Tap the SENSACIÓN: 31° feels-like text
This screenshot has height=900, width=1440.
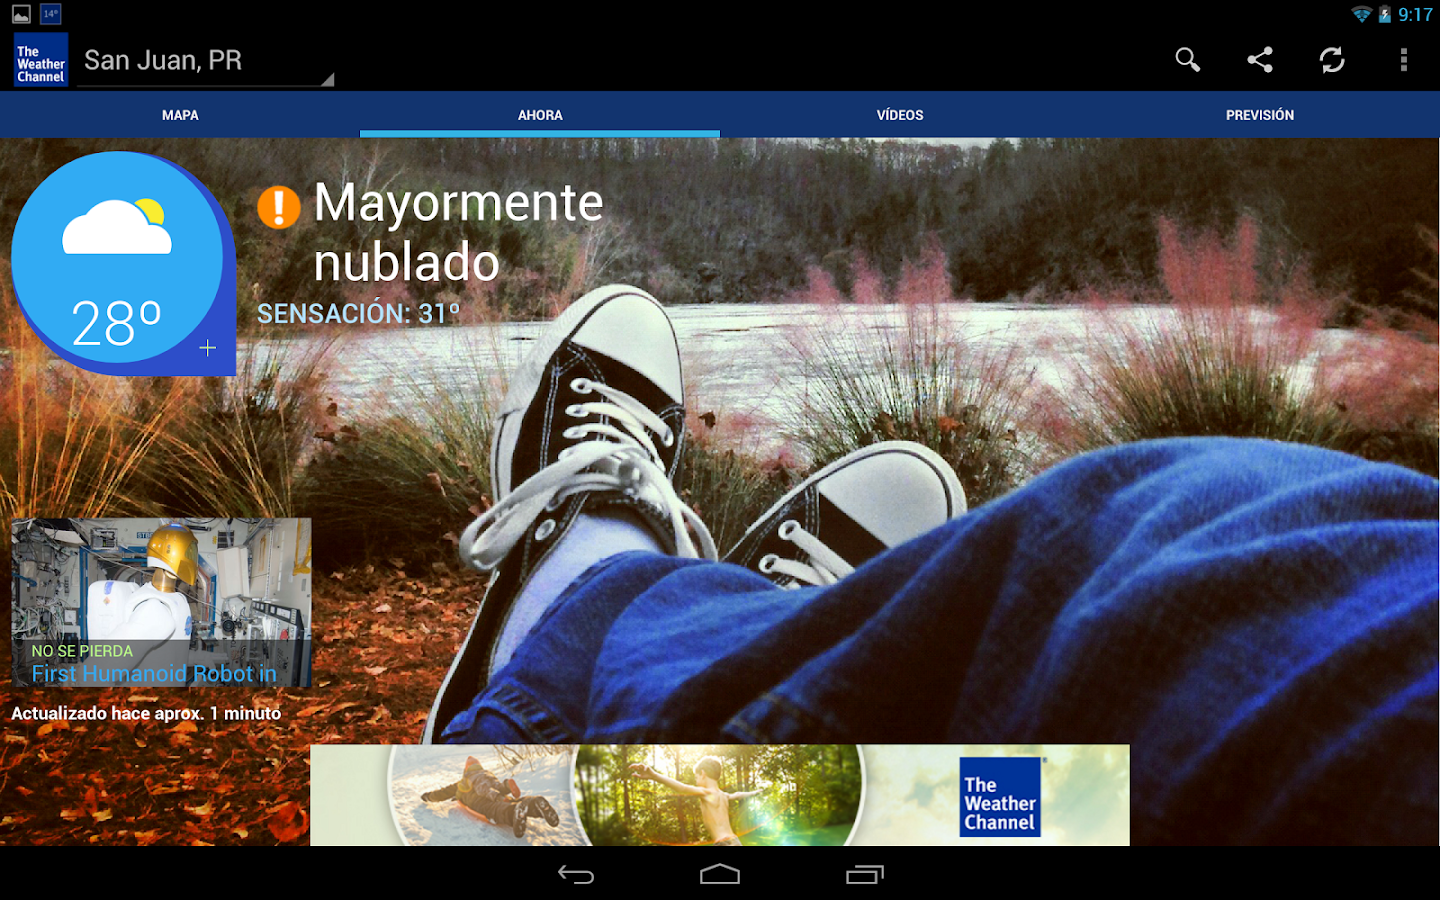(359, 314)
